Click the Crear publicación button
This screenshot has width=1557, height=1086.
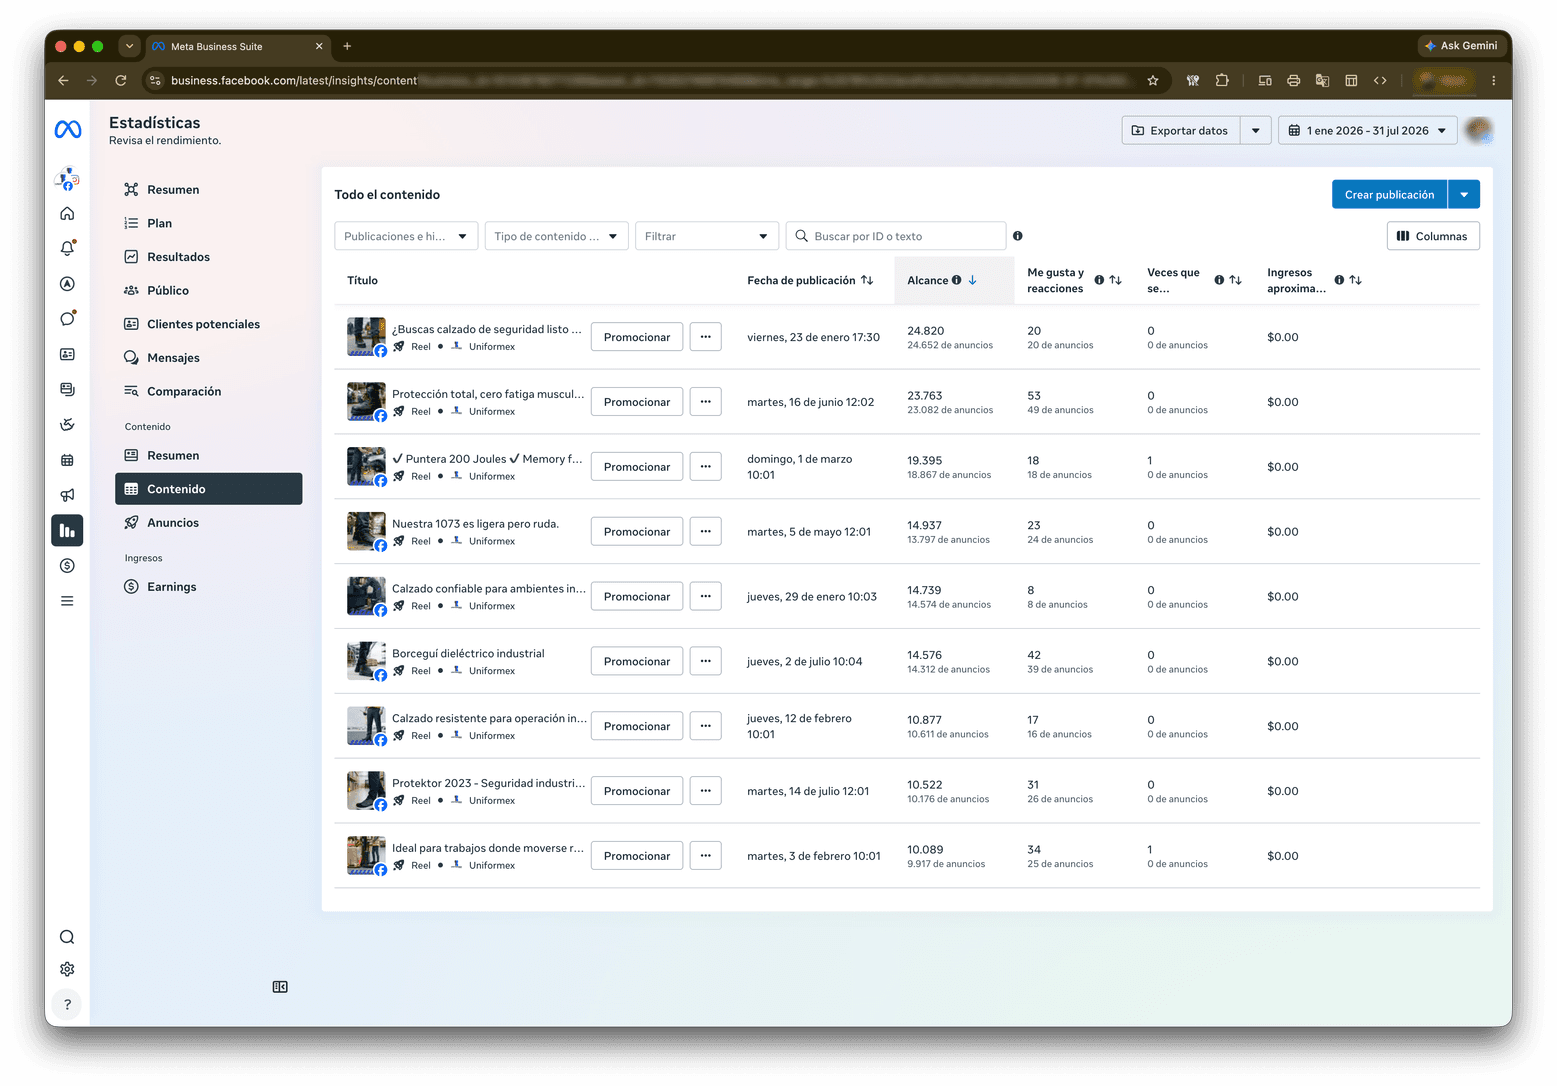tap(1389, 195)
